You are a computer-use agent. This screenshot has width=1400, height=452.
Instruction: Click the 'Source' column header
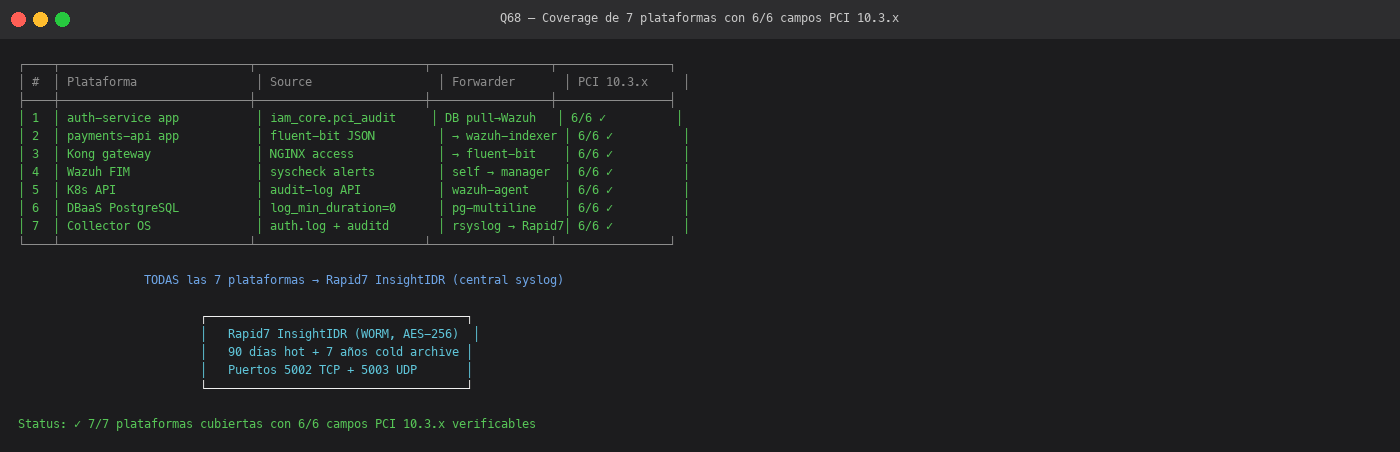(x=291, y=82)
